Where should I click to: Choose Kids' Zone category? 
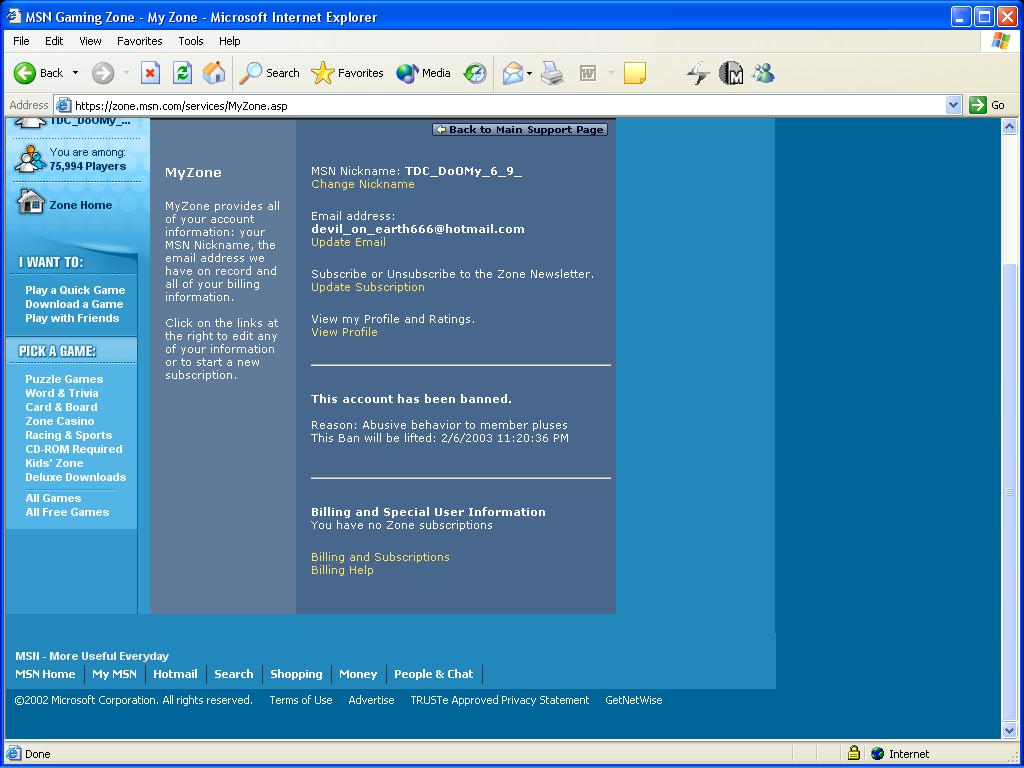tap(54, 463)
